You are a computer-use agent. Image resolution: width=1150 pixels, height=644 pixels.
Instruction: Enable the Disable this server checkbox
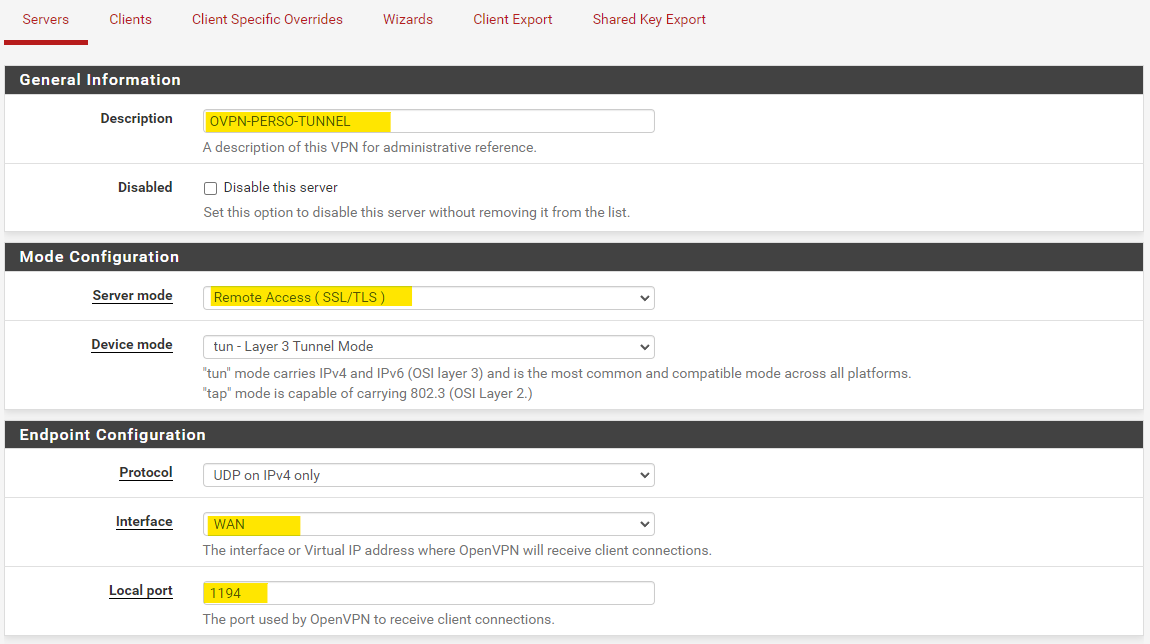tap(211, 188)
